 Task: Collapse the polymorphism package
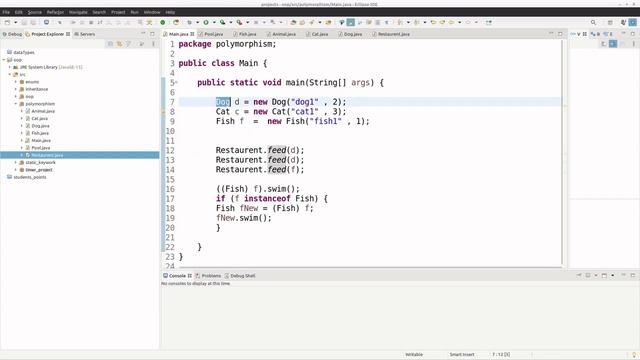tap(16, 104)
